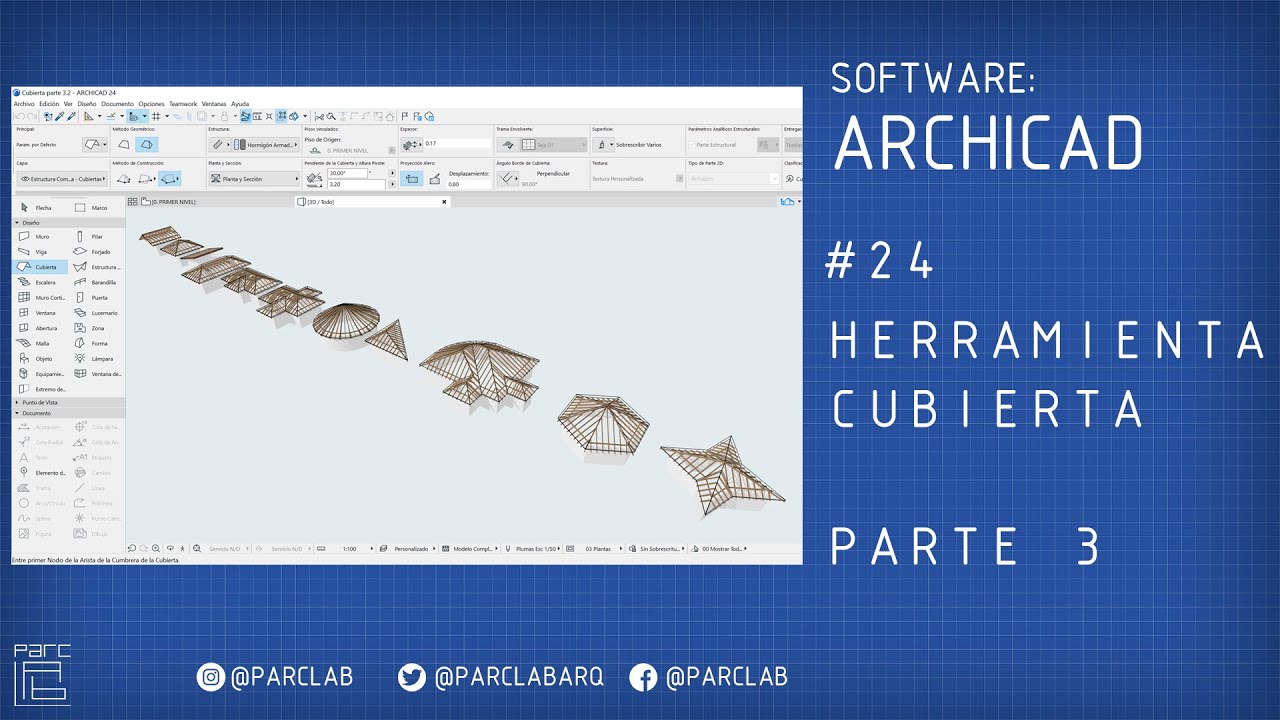Select the highlighted rotated rectangle construction method
1280x720 pixels.
[170, 179]
